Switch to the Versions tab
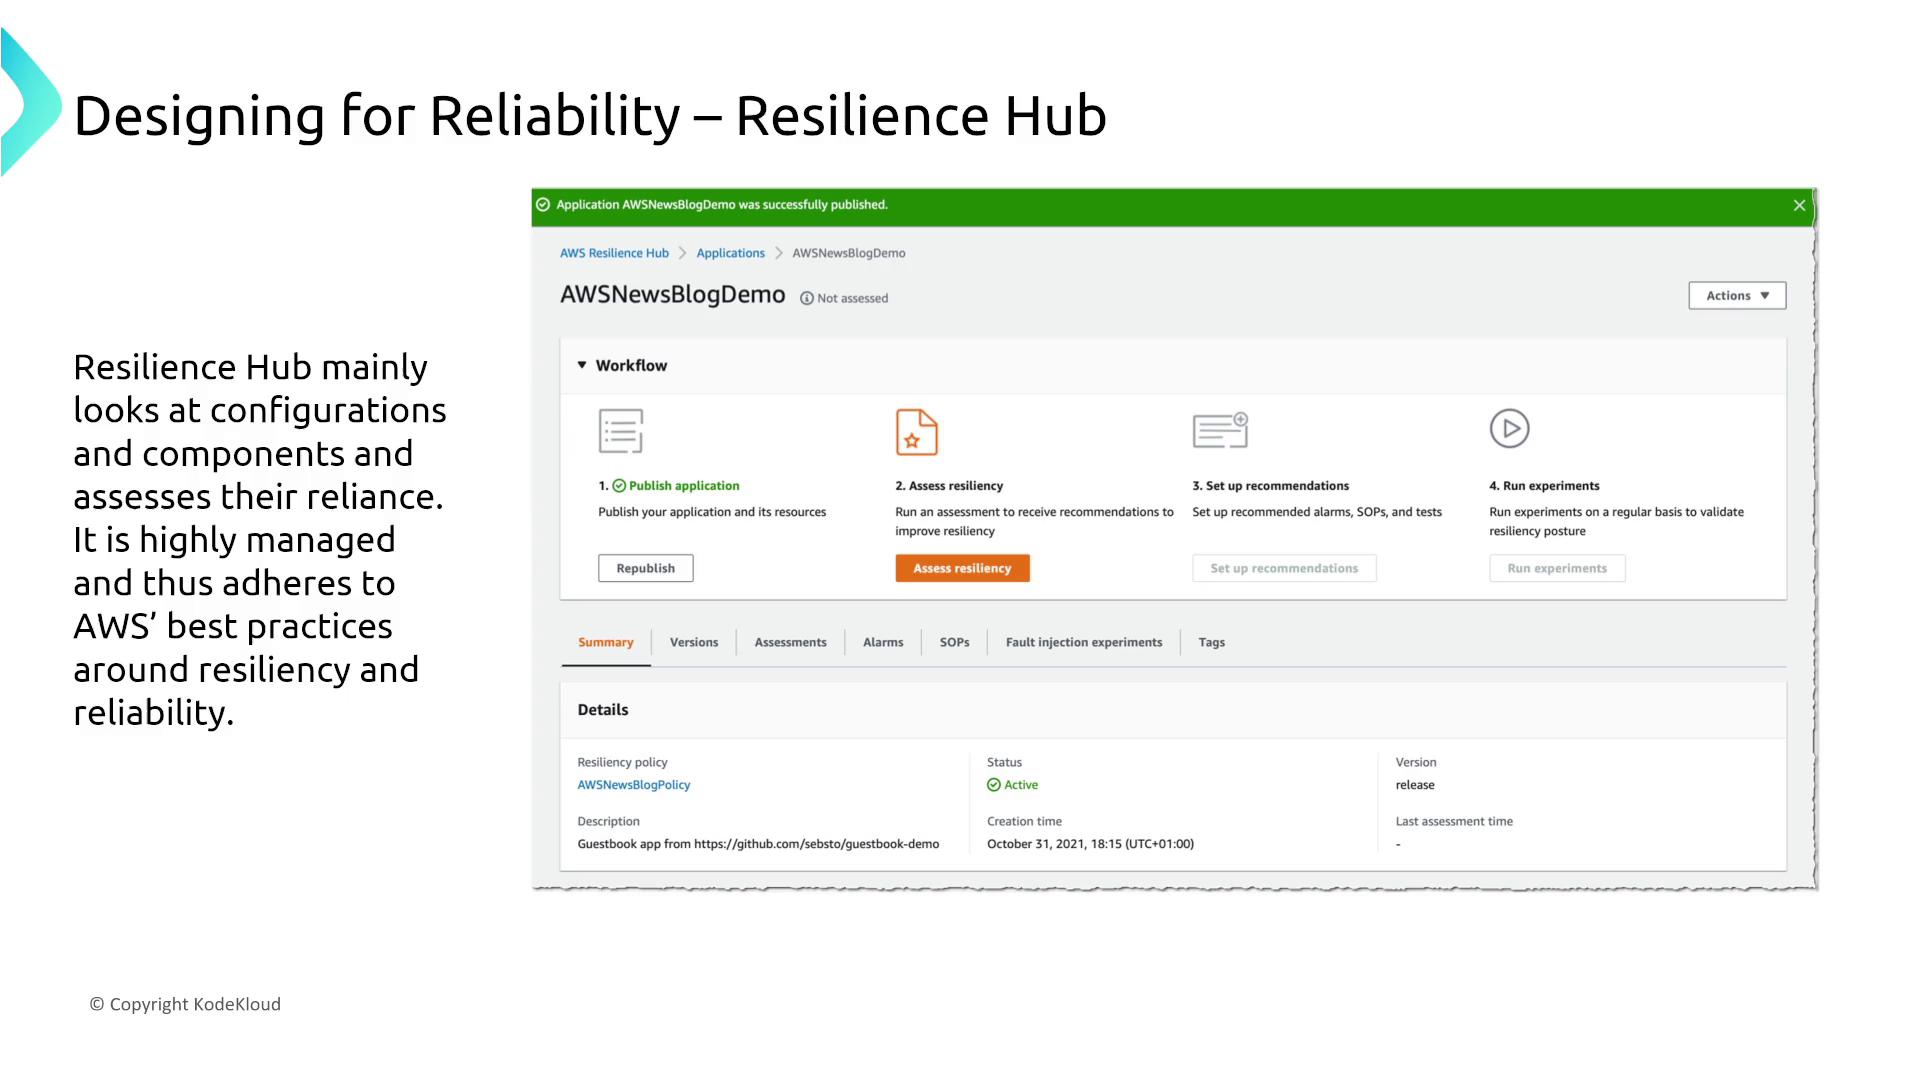 click(693, 642)
